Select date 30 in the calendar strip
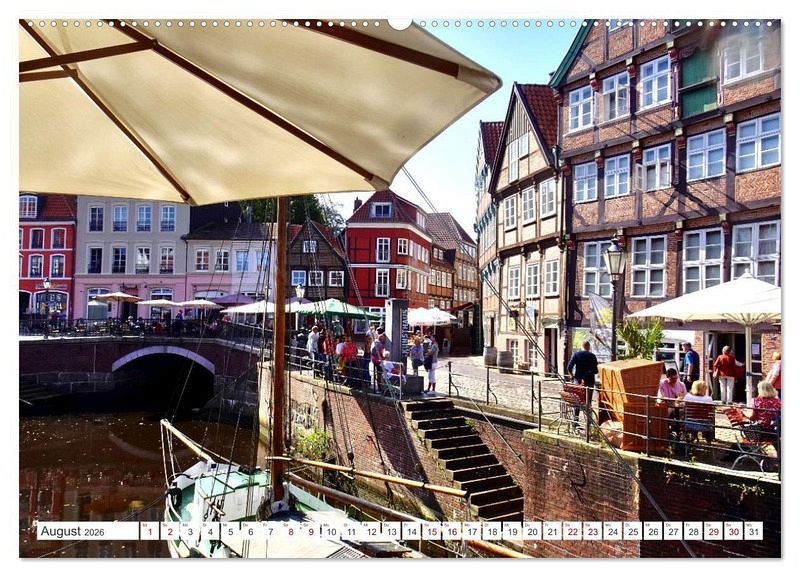800x577 pixels. [x=734, y=531]
